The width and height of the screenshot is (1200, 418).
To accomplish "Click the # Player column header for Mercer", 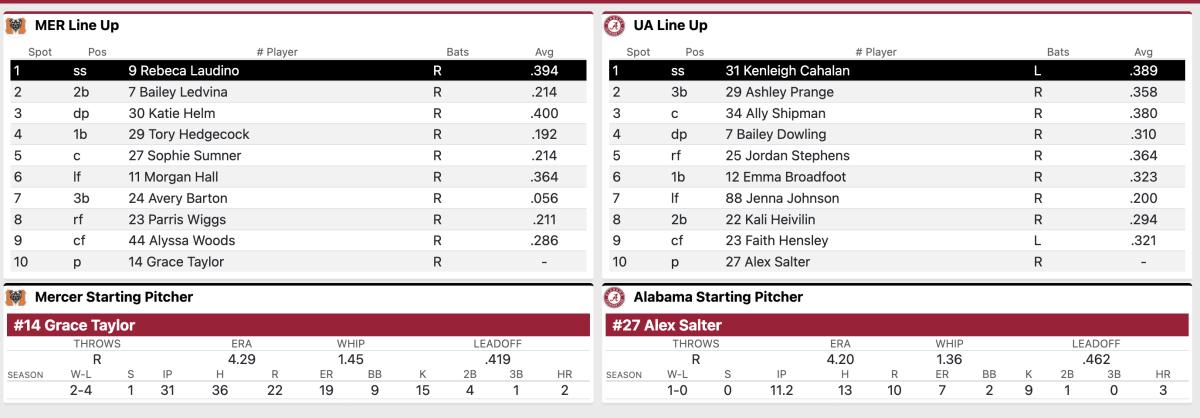I will point(277,52).
